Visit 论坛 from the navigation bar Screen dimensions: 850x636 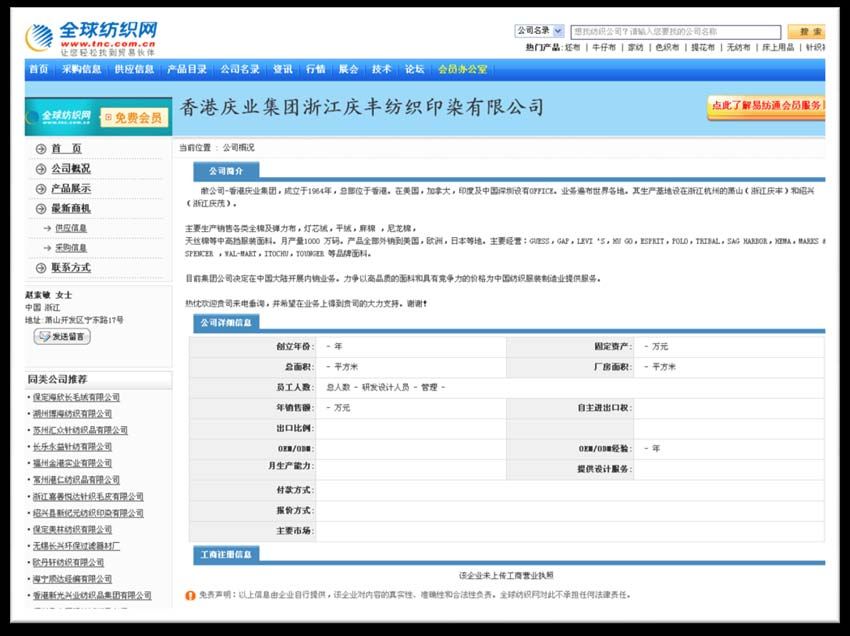coord(415,69)
